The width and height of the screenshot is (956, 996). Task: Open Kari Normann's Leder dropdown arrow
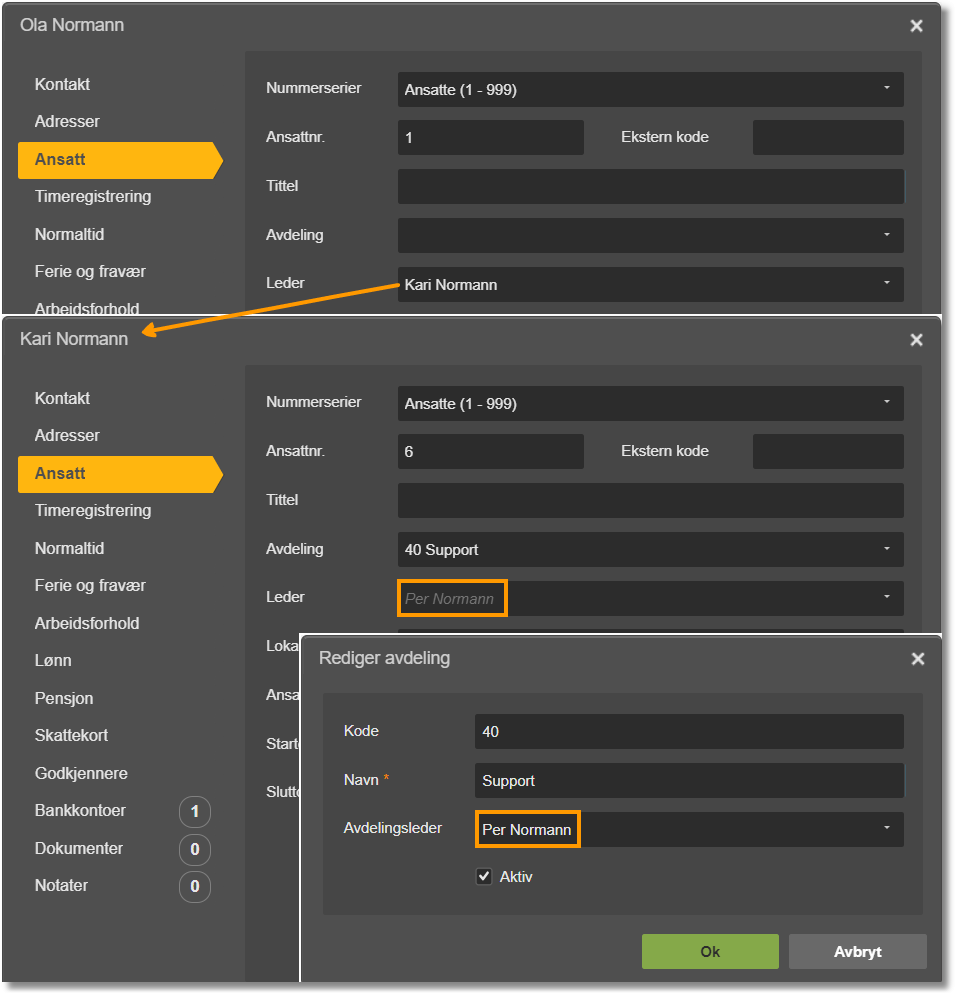coord(886,597)
